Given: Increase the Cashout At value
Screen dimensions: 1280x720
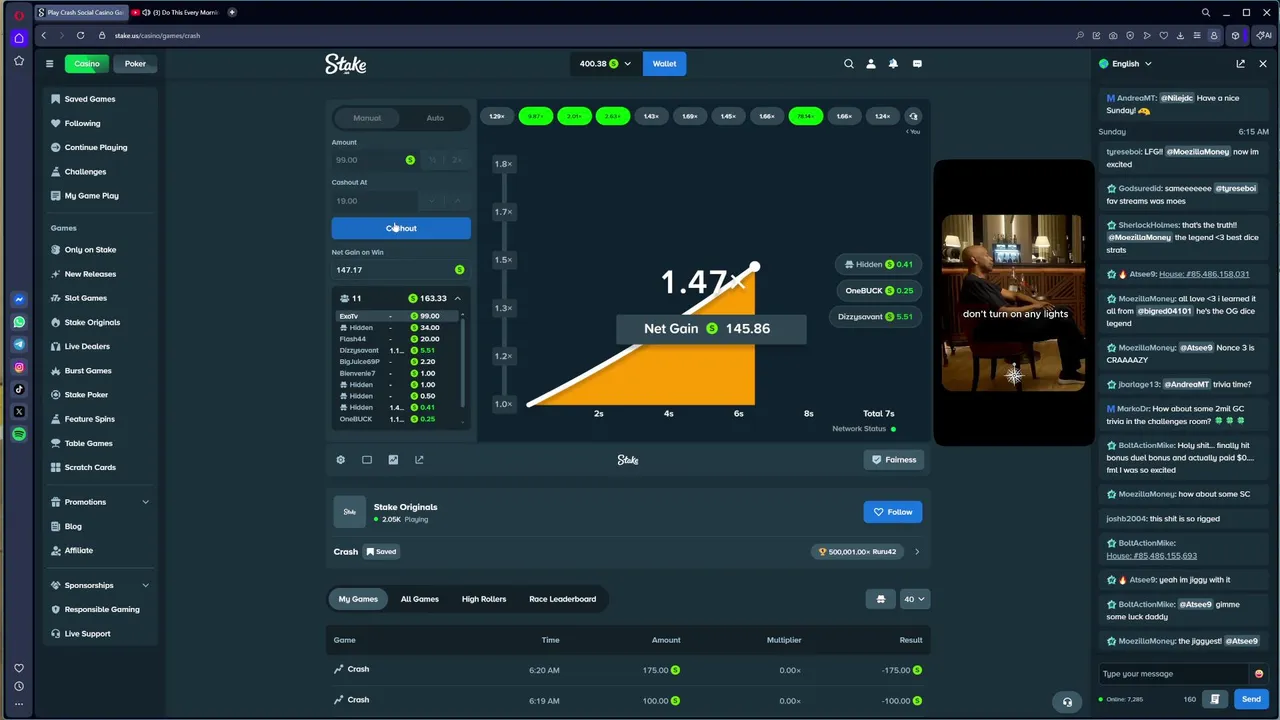Looking at the screenshot, I should tap(457, 201).
